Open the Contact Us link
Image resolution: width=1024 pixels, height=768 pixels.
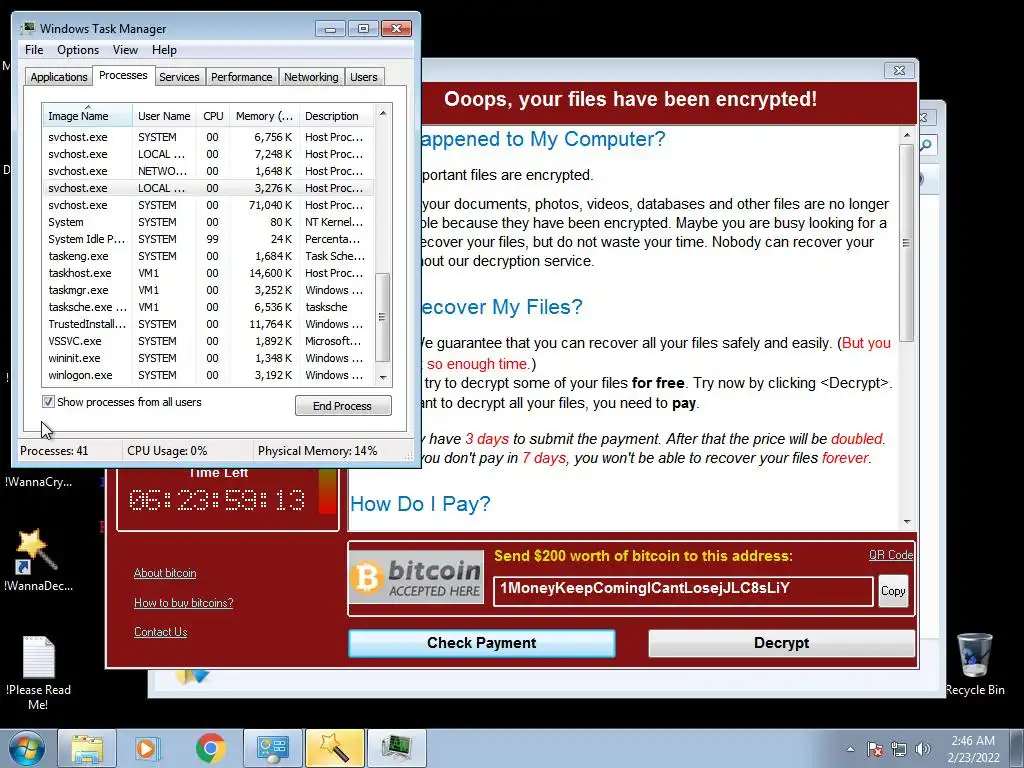pyautogui.click(x=160, y=632)
